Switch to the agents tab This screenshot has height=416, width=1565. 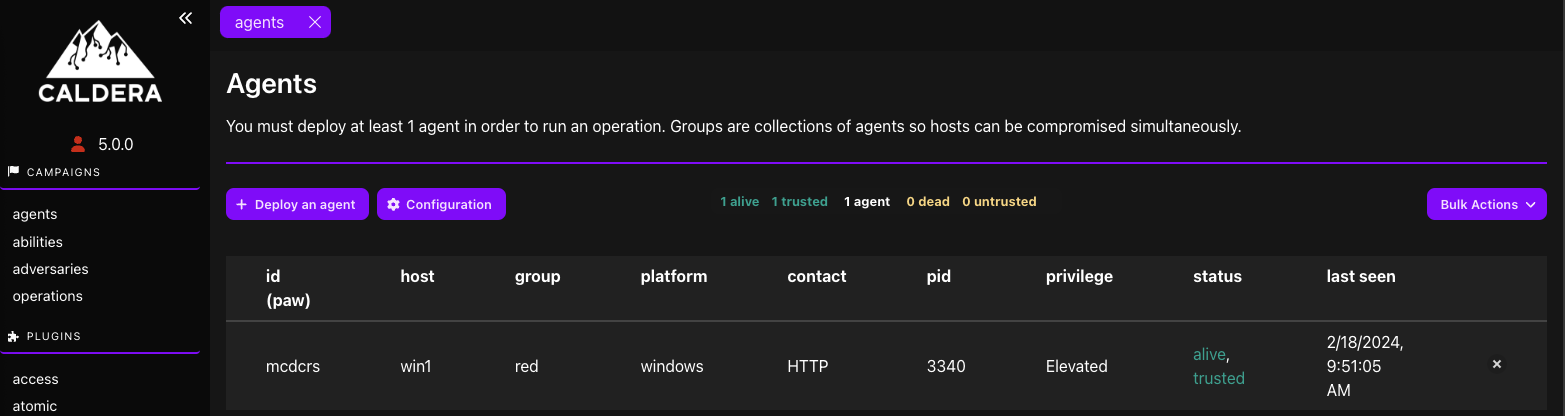[259, 22]
